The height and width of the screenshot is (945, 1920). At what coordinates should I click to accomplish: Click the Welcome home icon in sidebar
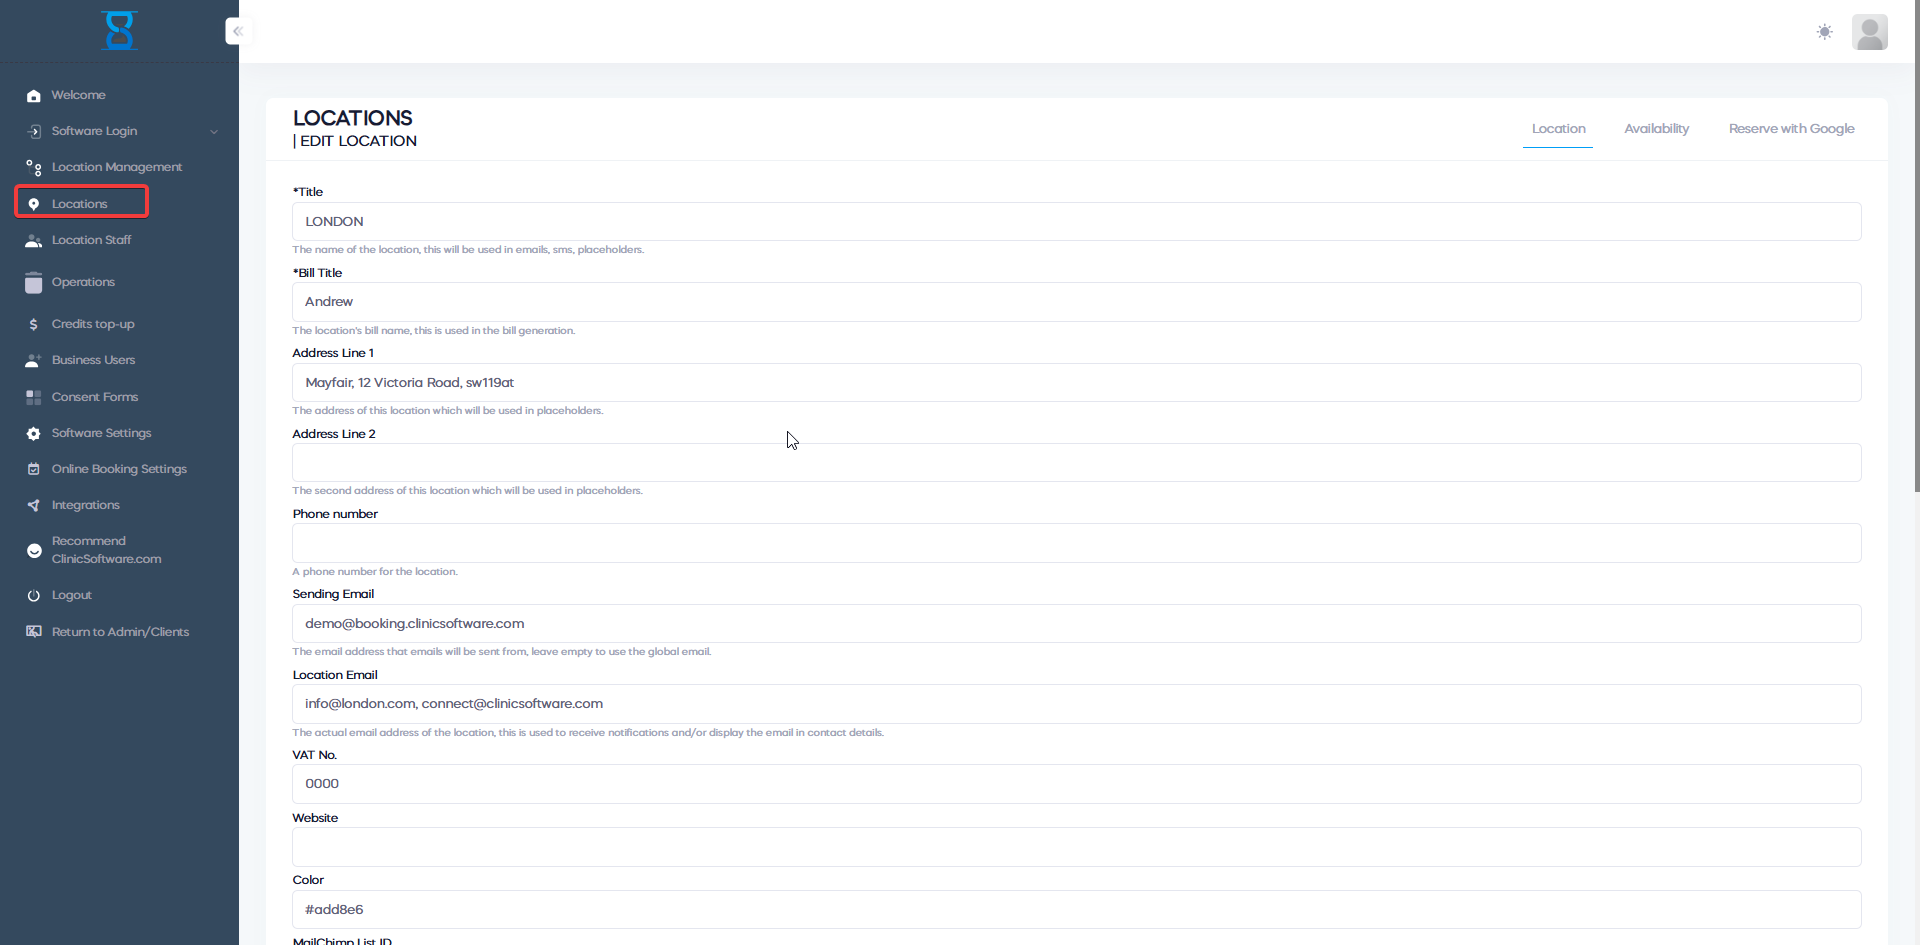(x=34, y=96)
